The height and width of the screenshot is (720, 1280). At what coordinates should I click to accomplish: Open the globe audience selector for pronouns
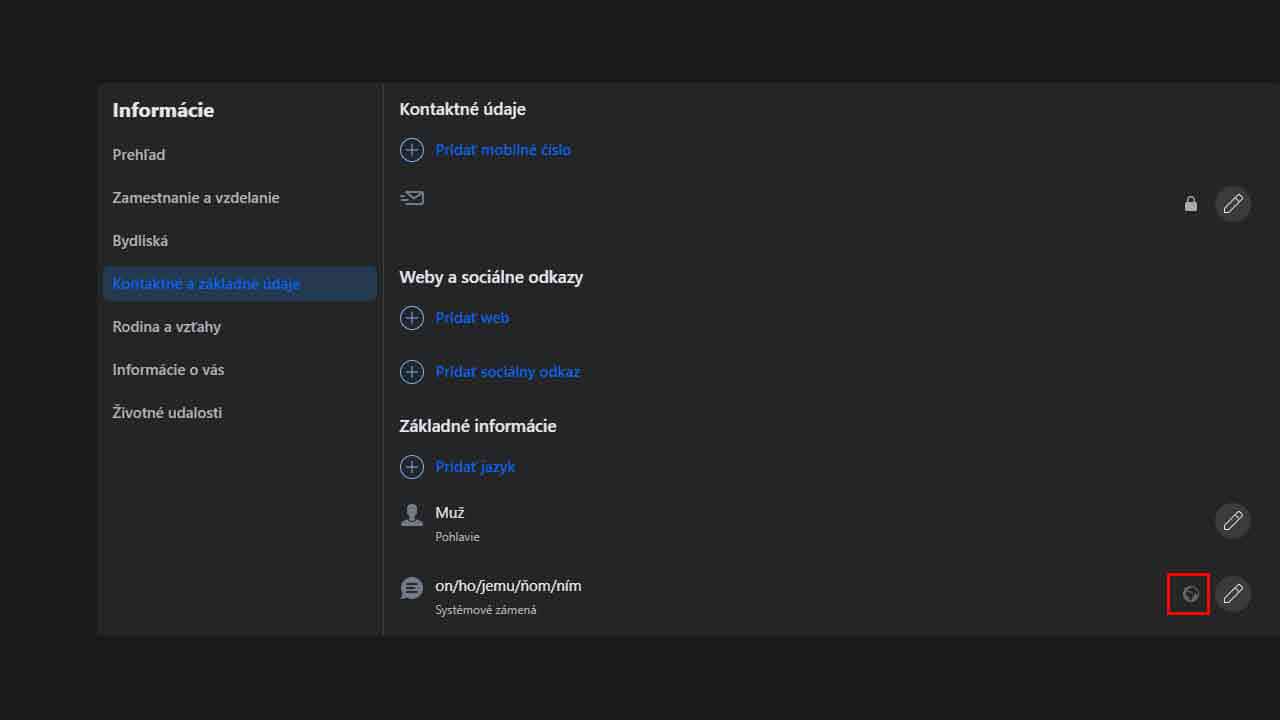(x=1190, y=594)
